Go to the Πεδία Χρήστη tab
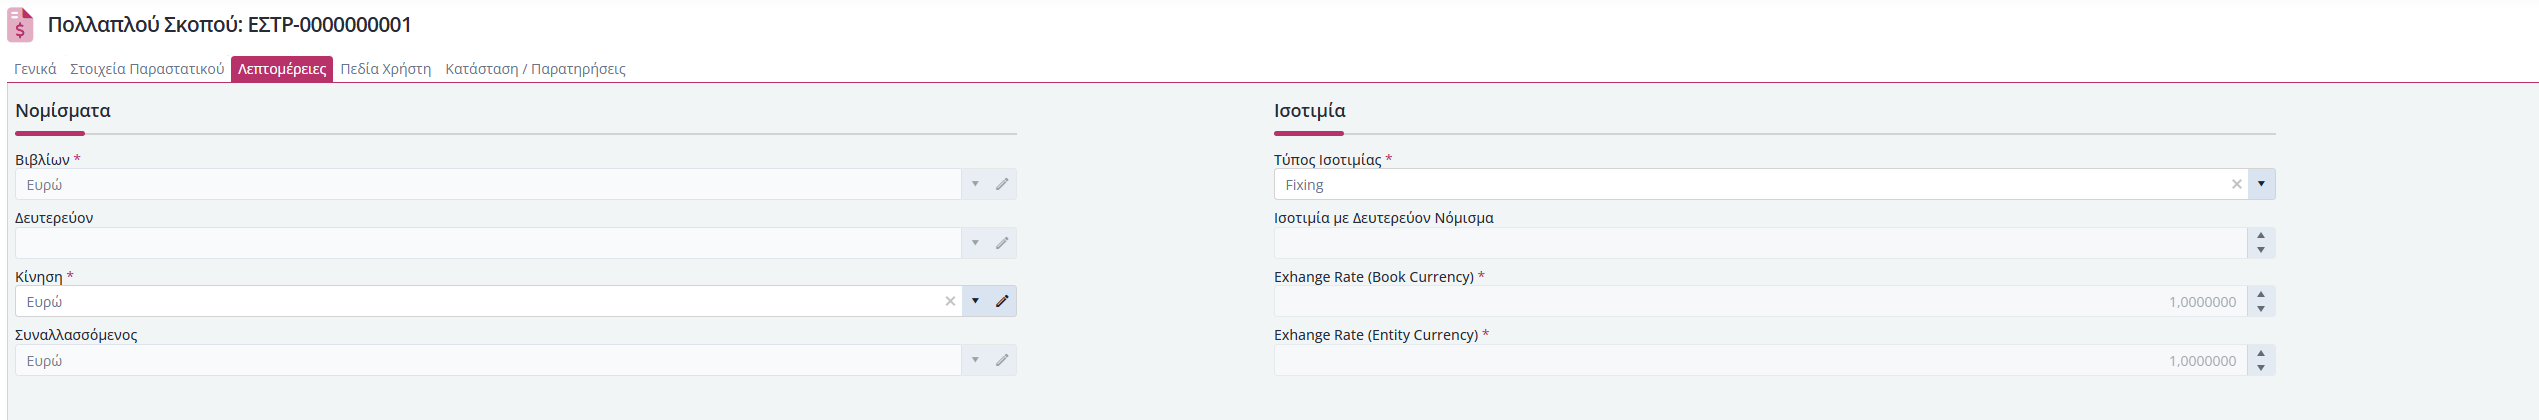 (386, 69)
